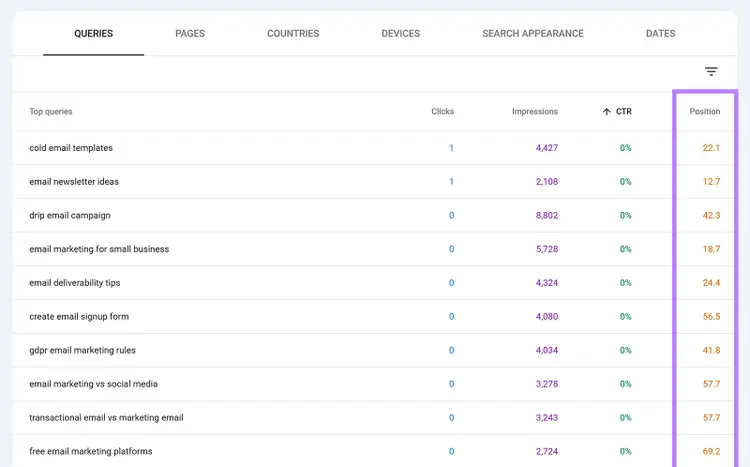Click the Top queries column header
750x467 pixels.
[x=51, y=111]
